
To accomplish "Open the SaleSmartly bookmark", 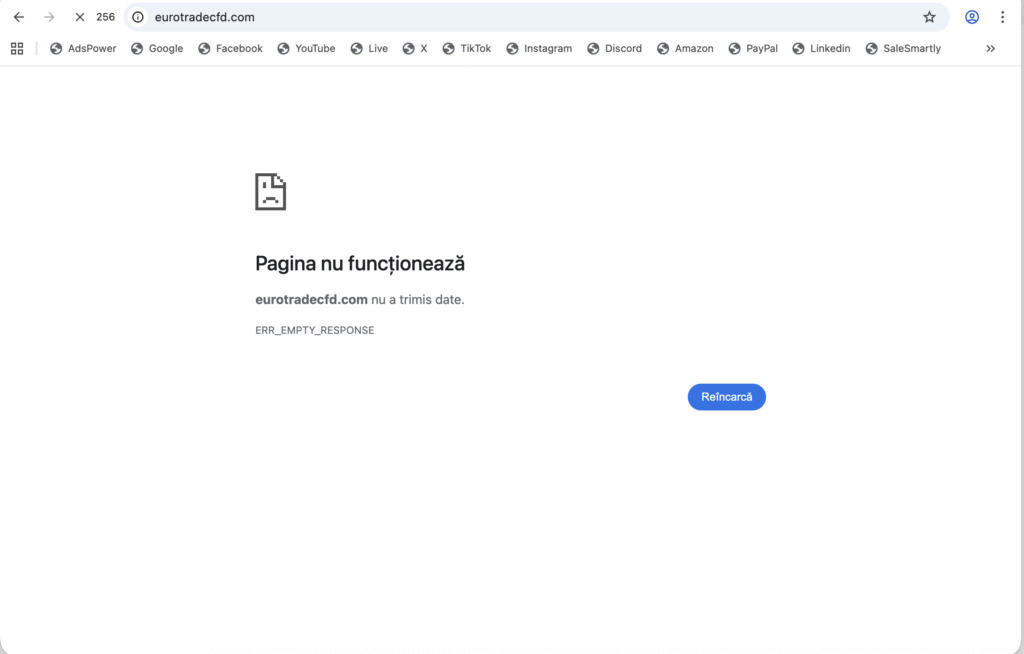I will tap(903, 48).
